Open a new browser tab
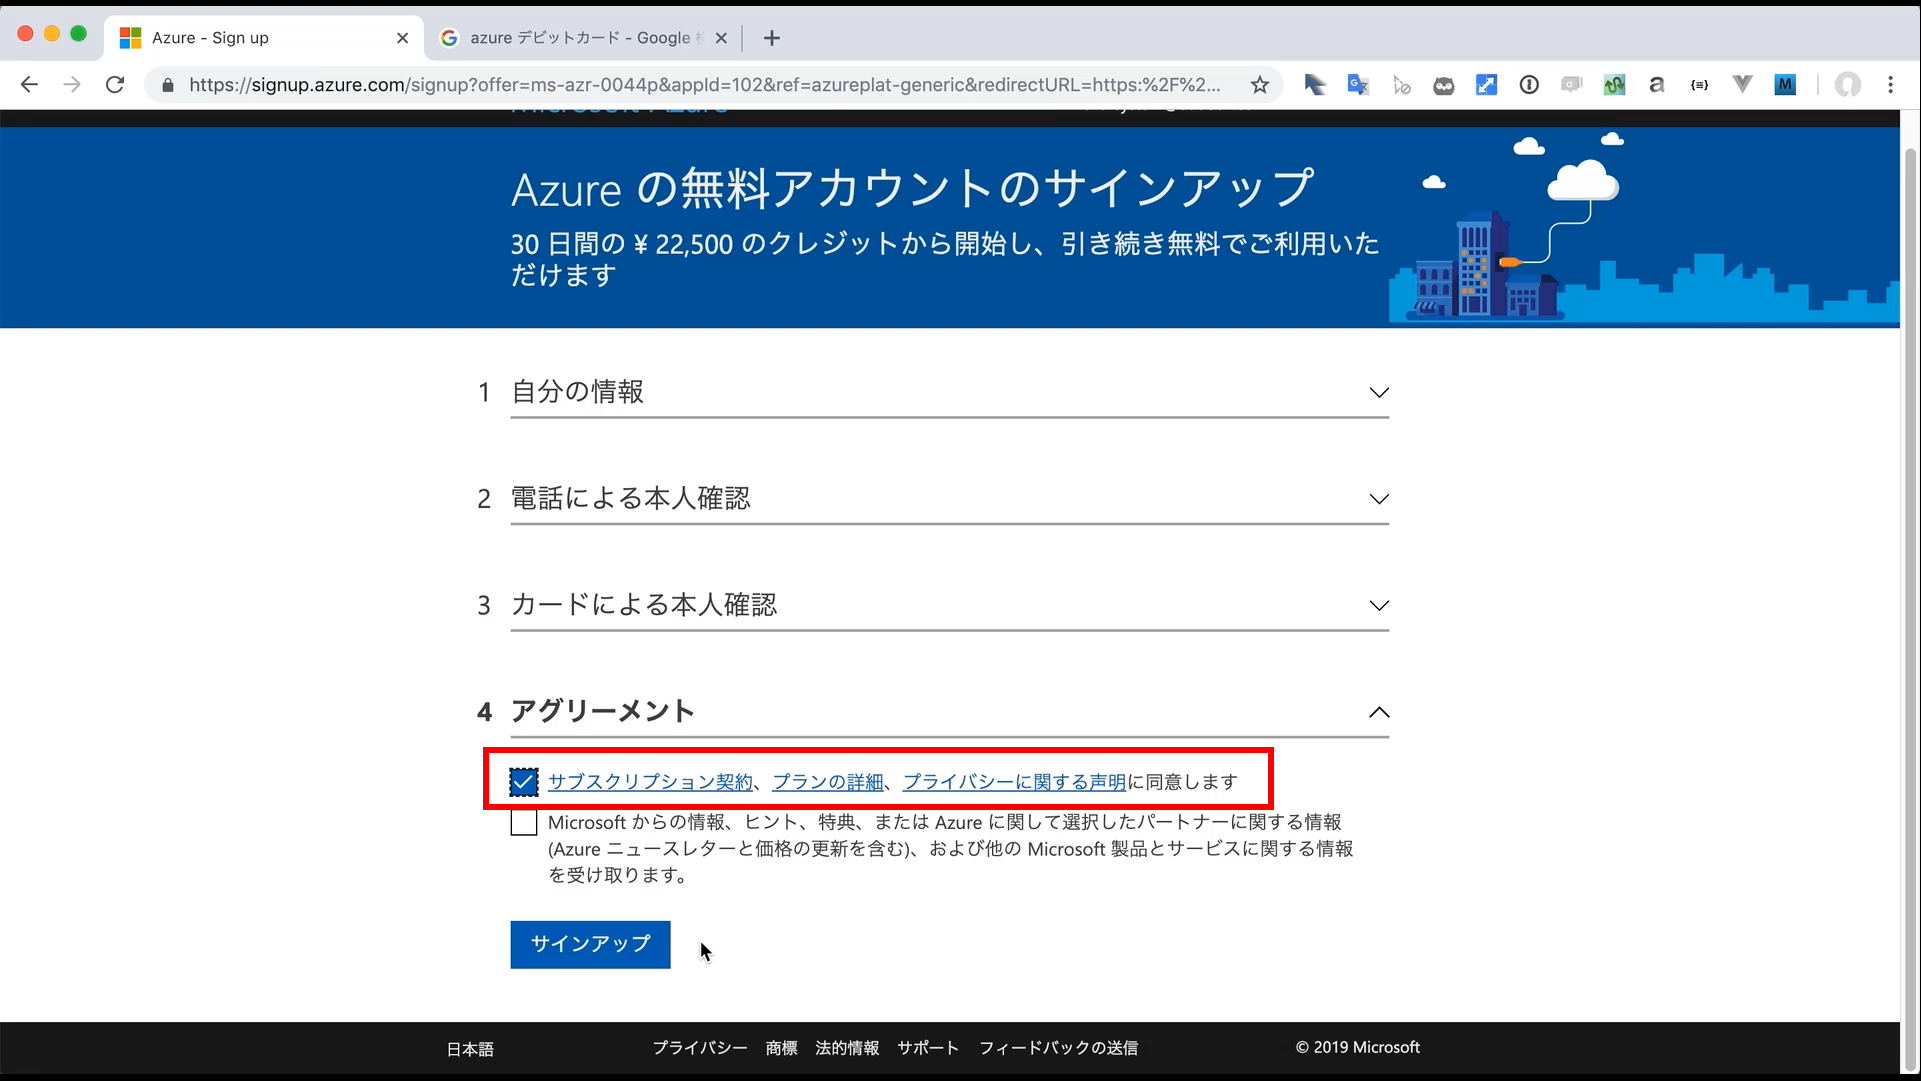Viewport: 1921px width, 1081px height. click(771, 38)
